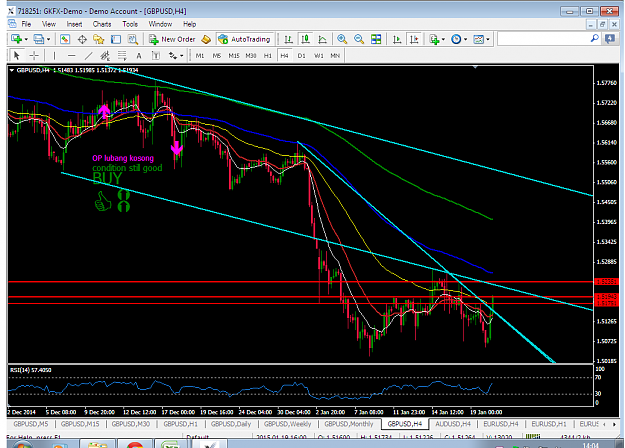Open the Indicators list dropdown
The width and height of the screenshot is (625, 448).
click(x=436, y=39)
